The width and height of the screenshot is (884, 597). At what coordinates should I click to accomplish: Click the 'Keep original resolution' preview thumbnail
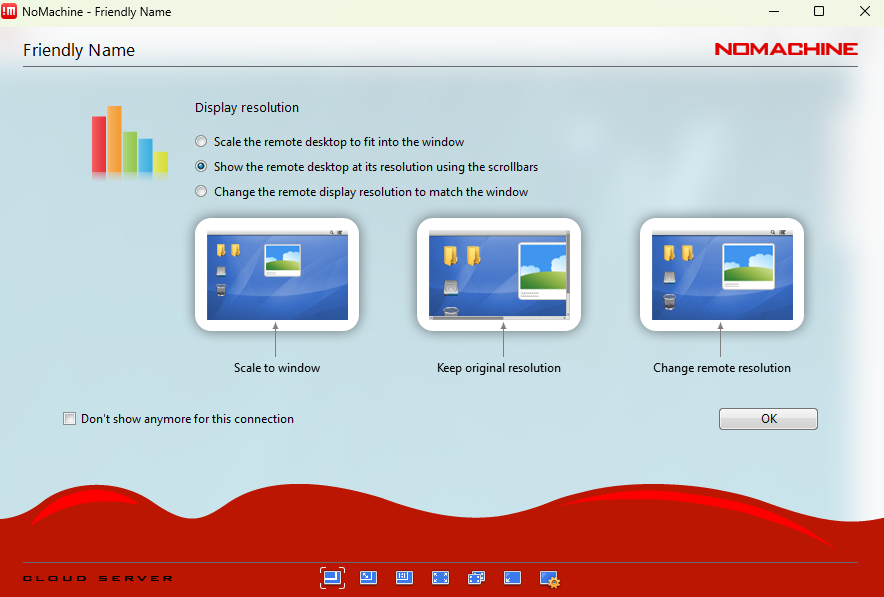click(499, 275)
